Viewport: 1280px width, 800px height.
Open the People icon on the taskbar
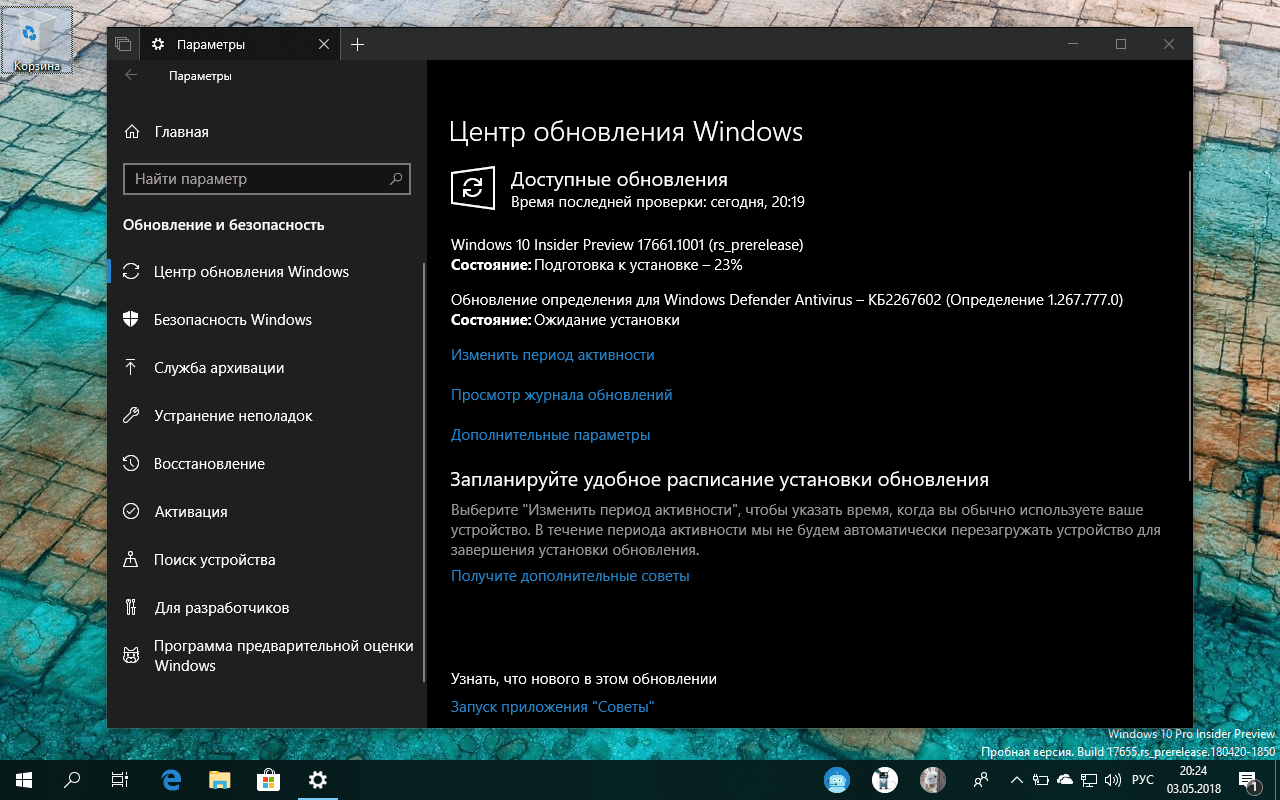tap(982, 780)
